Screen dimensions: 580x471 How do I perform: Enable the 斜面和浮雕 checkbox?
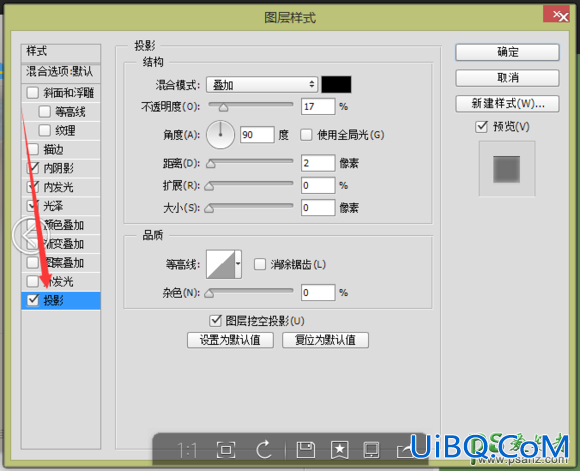33,92
